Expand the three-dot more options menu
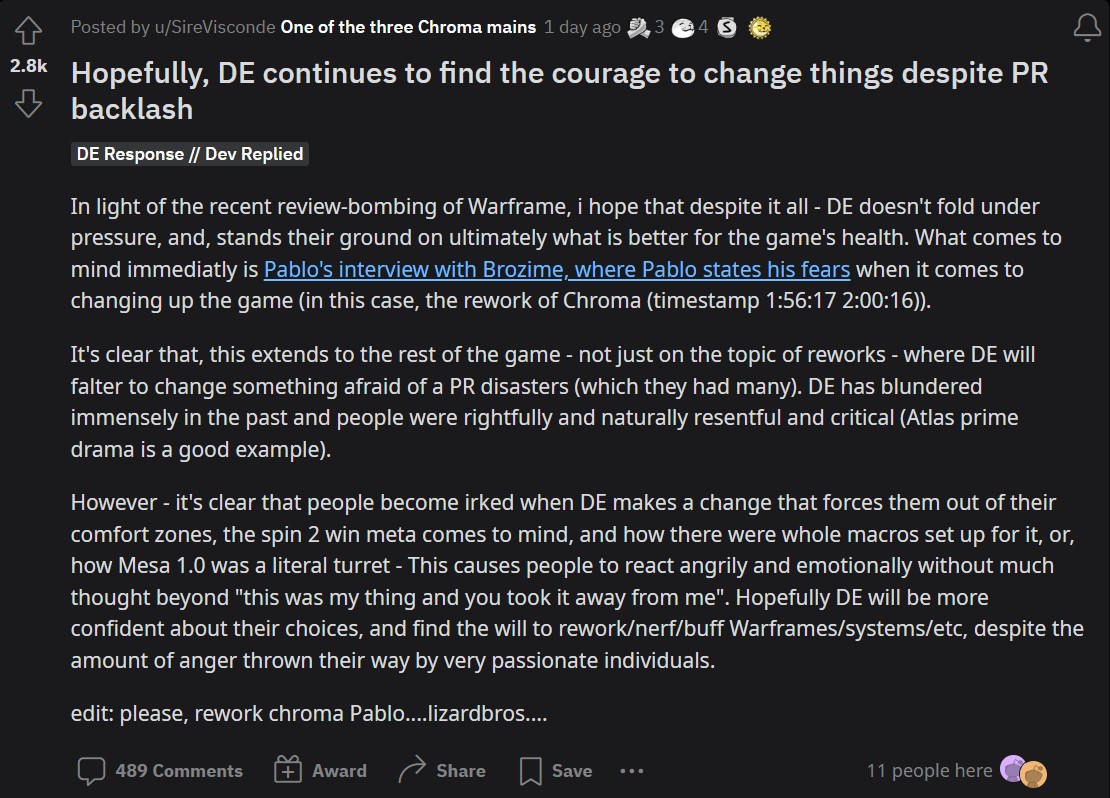The width and height of the screenshot is (1110, 798). point(631,770)
